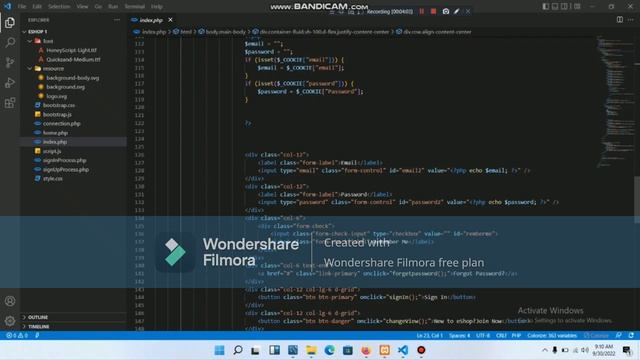Expand the OUTLINE section
The width and height of the screenshot is (640, 360).
coord(38,317)
